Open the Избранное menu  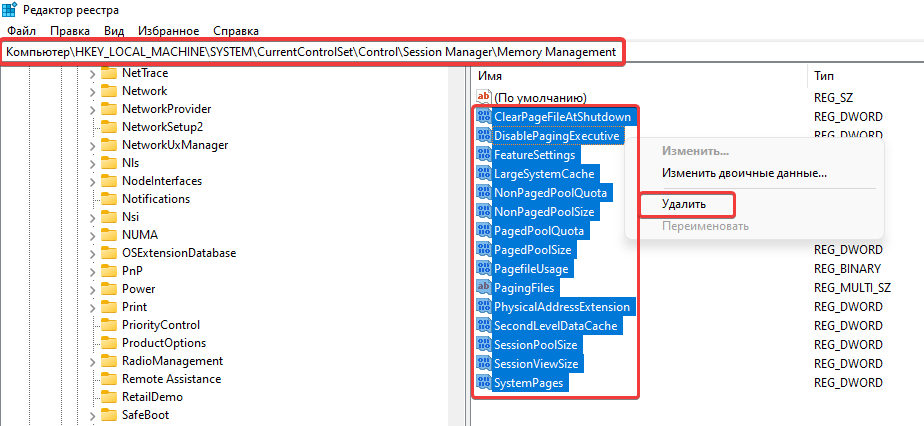pos(170,31)
